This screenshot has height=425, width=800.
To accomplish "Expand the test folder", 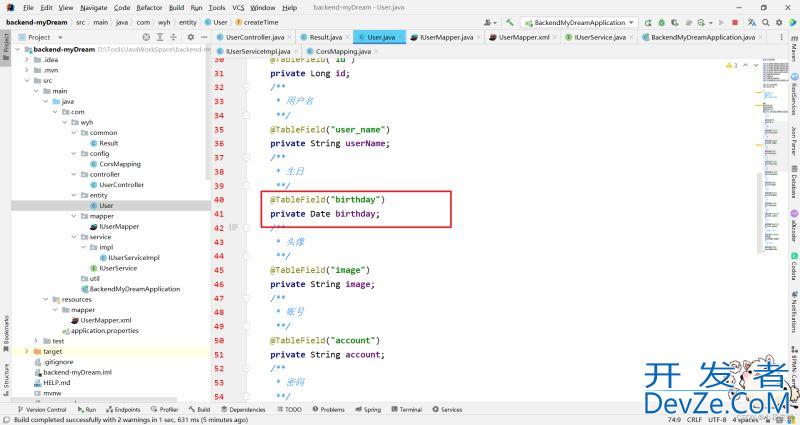I will click(36, 341).
